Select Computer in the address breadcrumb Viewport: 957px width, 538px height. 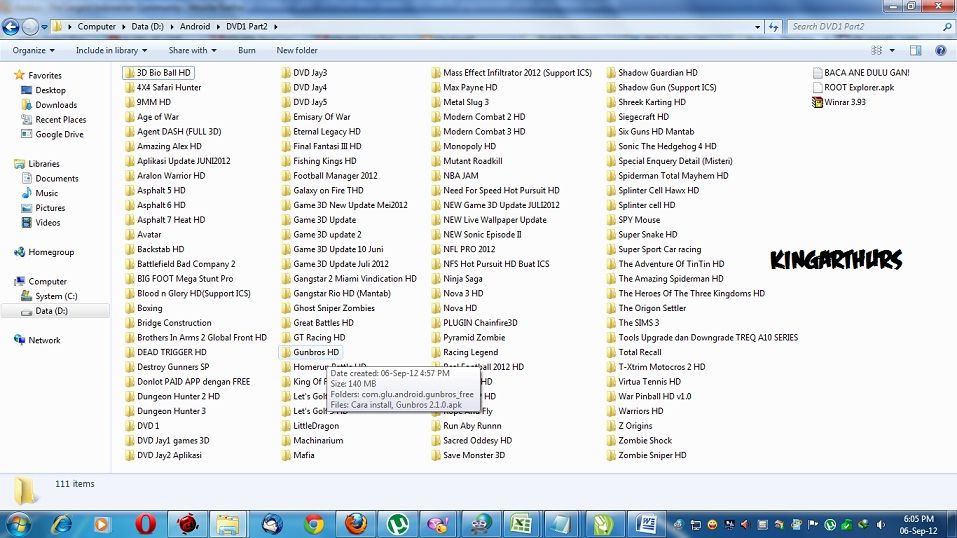click(96, 27)
